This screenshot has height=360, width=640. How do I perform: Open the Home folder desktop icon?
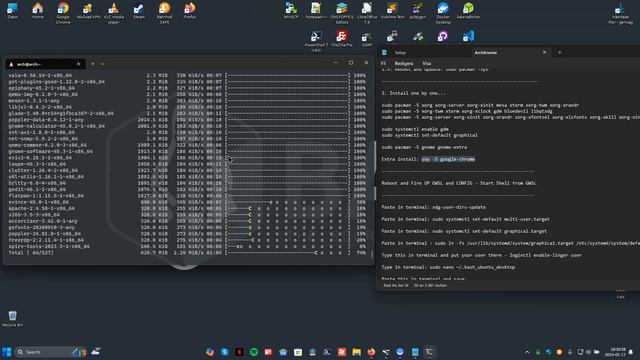point(38,11)
